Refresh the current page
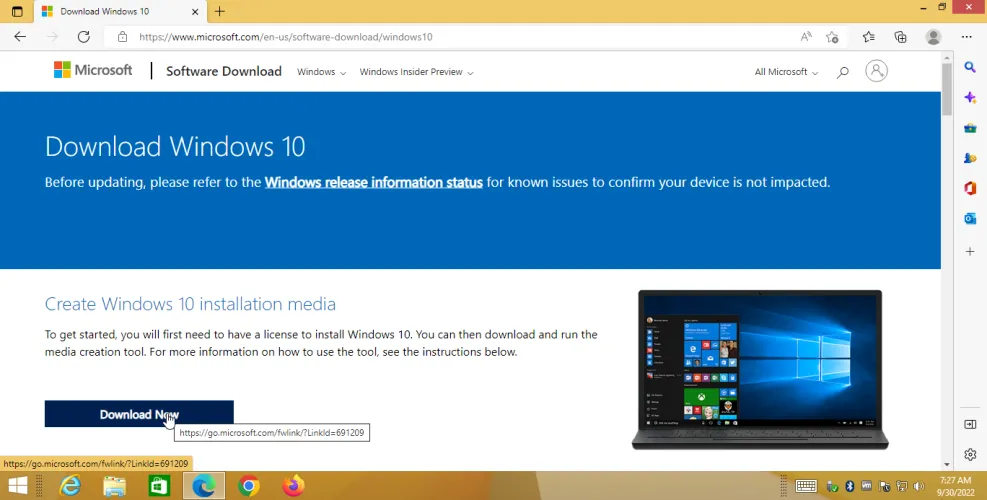 coord(84,37)
